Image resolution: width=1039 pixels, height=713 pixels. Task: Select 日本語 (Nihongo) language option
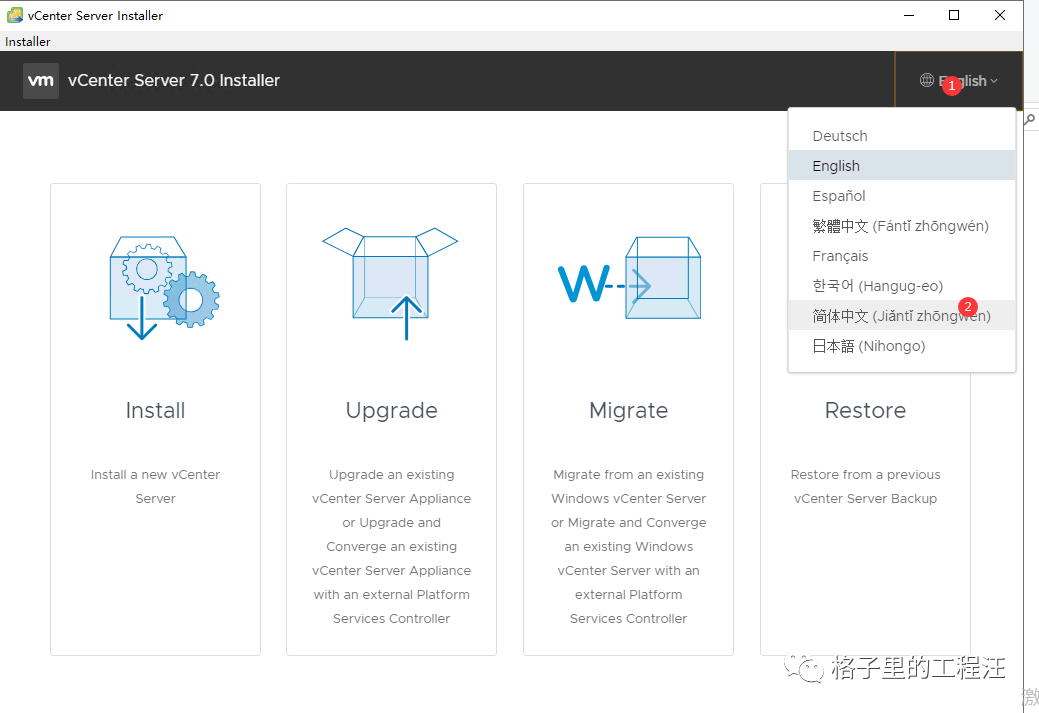[x=902, y=346]
